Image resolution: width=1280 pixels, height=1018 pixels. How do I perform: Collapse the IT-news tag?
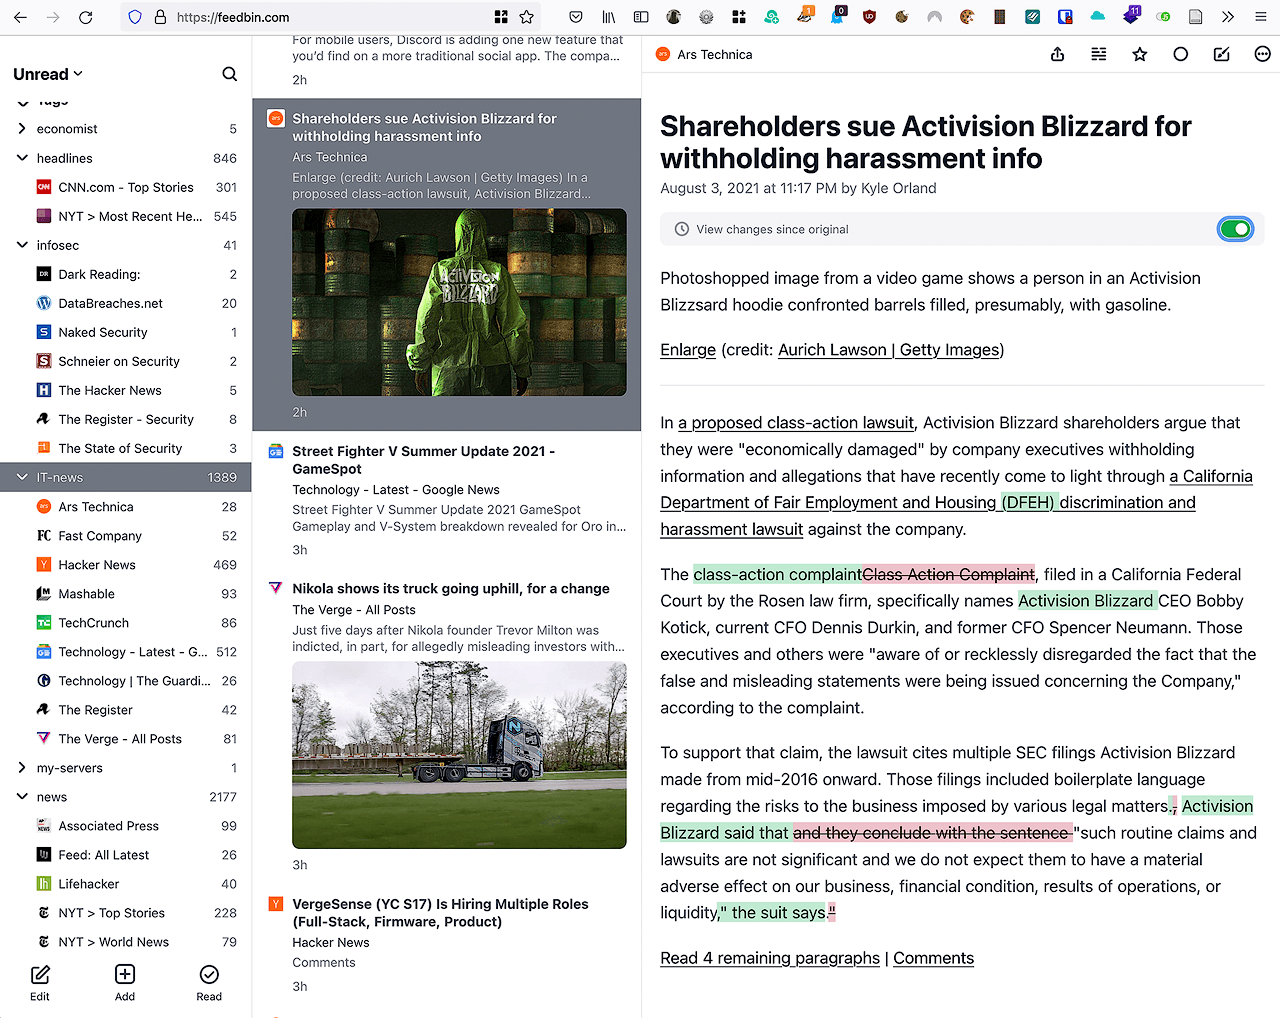[x=22, y=477]
